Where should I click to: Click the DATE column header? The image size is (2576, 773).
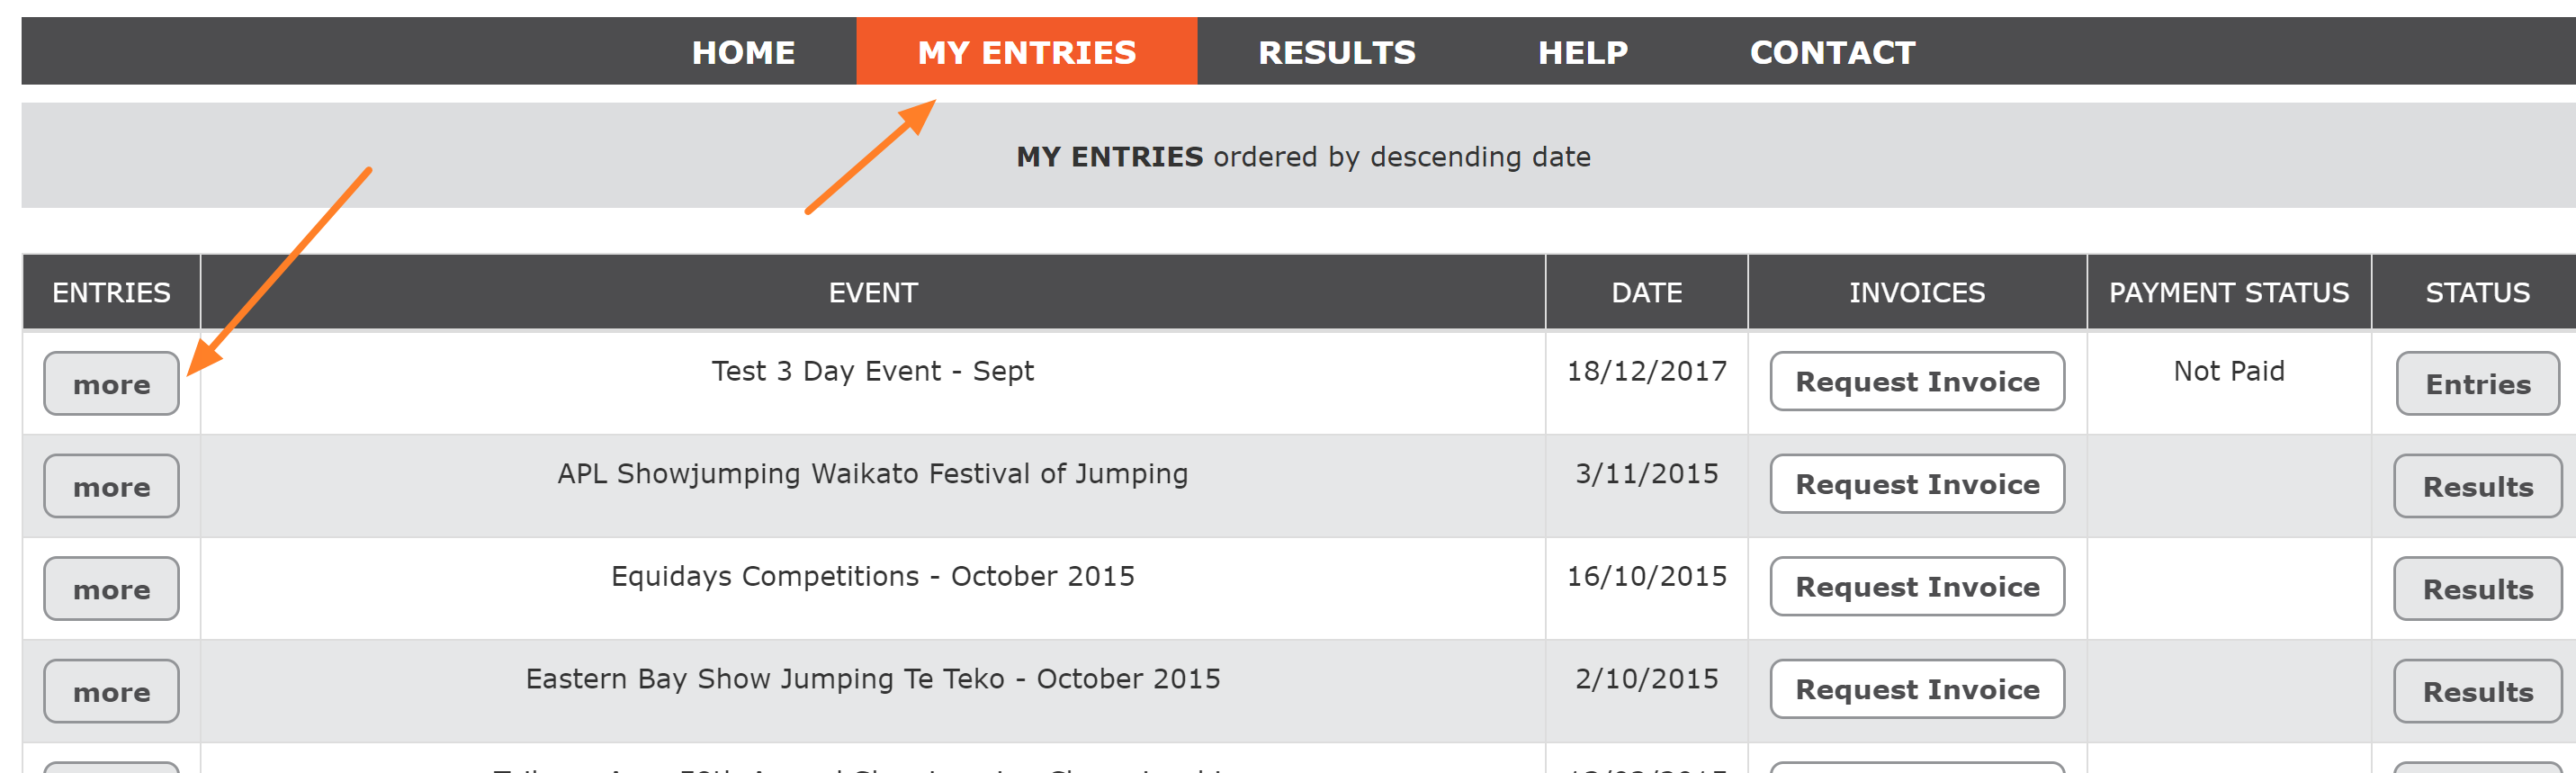[x=1646, y=293]
